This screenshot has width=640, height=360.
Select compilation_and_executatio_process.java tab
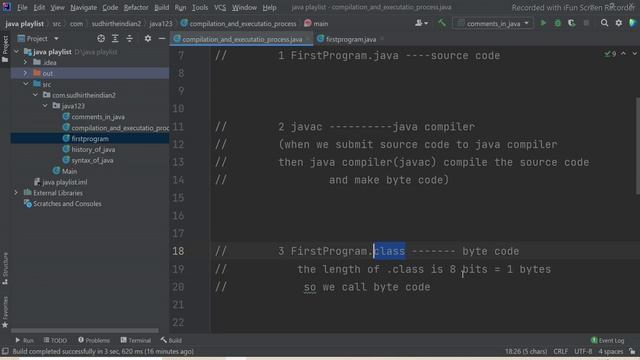[242, 39]
